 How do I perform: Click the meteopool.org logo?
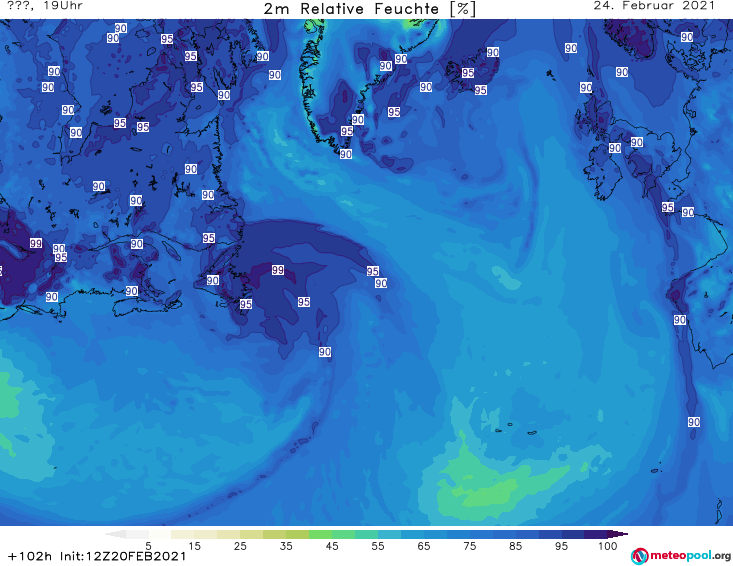681,556
